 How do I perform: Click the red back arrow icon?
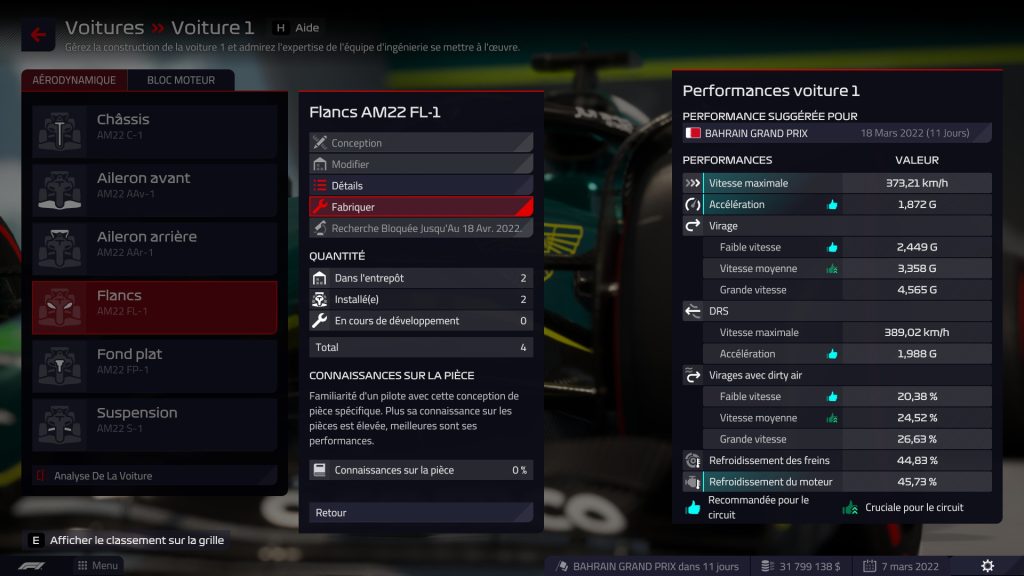(x=38, y=34)
